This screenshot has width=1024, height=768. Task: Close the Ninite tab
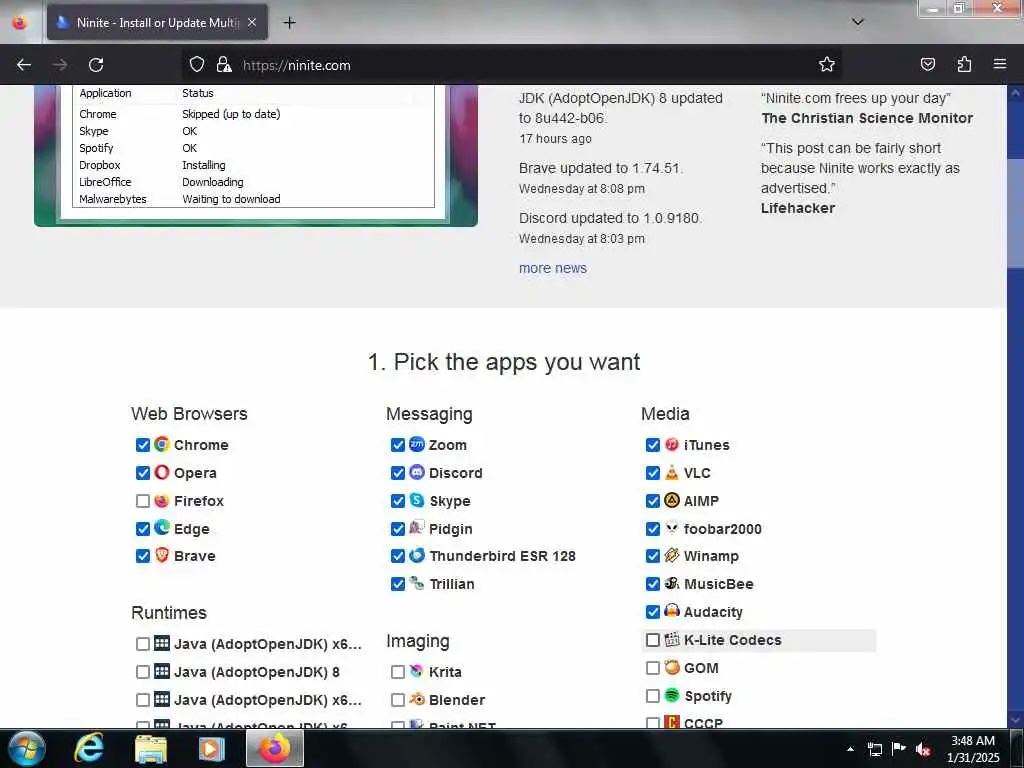[252, 22]
